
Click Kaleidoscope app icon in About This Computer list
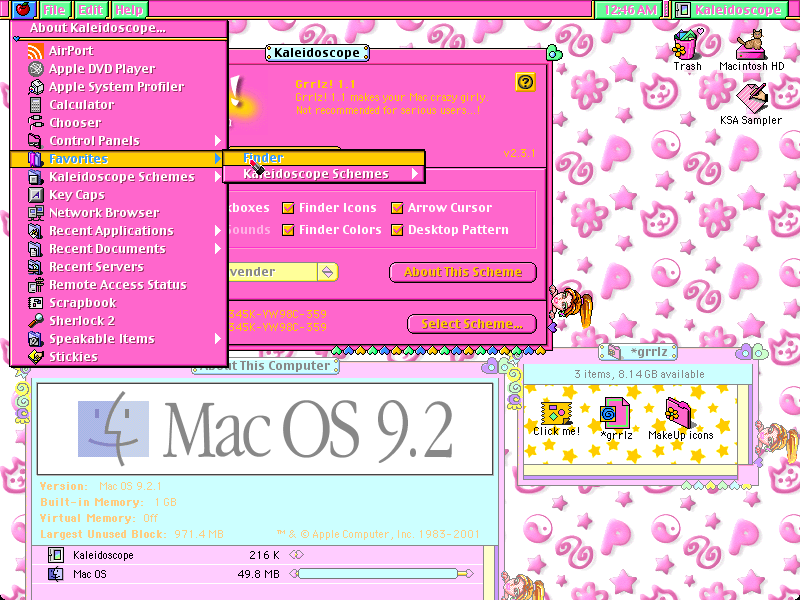55,555
